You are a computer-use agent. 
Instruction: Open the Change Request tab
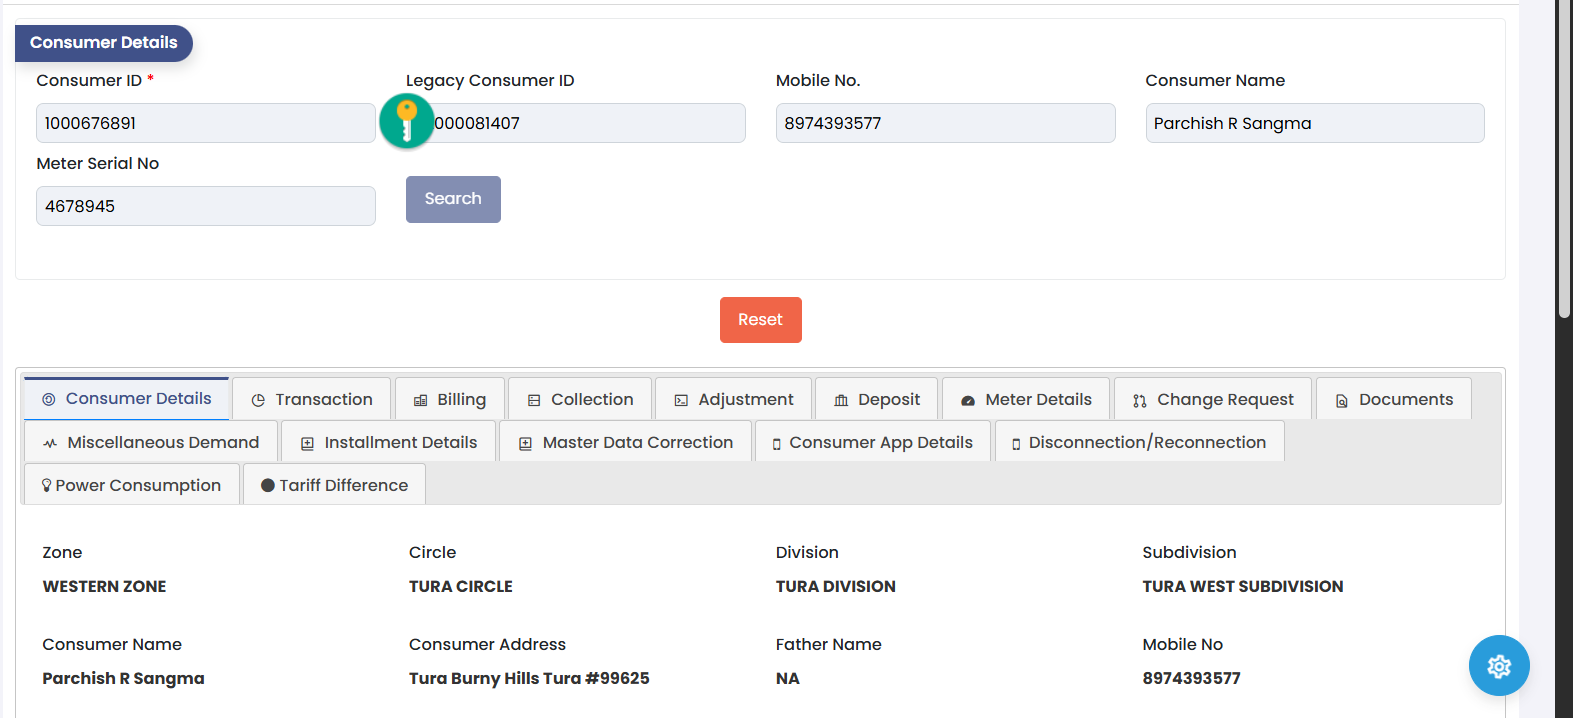point(1213,400)
